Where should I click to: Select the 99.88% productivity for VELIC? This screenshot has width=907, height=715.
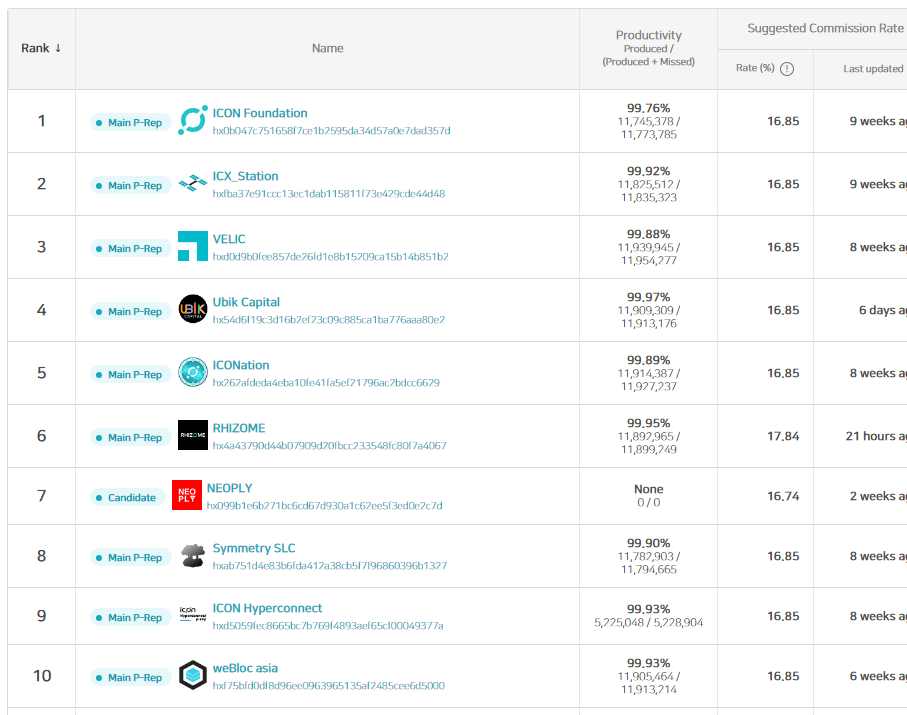click(x=648, y=234)
